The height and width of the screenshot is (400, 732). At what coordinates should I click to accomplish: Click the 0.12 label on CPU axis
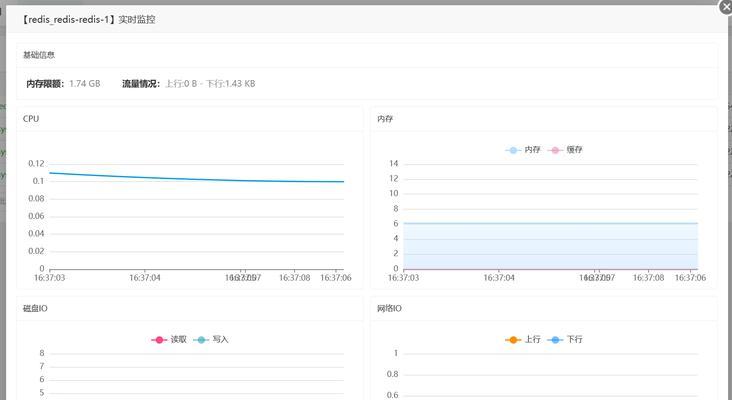tap(36, 163)
